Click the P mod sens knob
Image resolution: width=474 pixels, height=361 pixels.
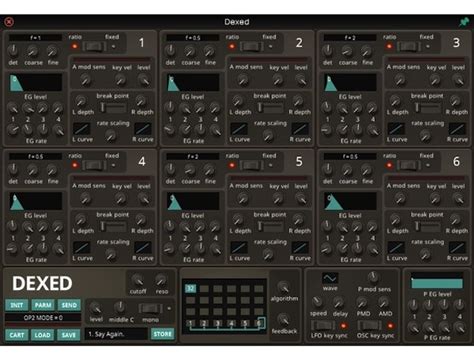[x=373, y=277]
